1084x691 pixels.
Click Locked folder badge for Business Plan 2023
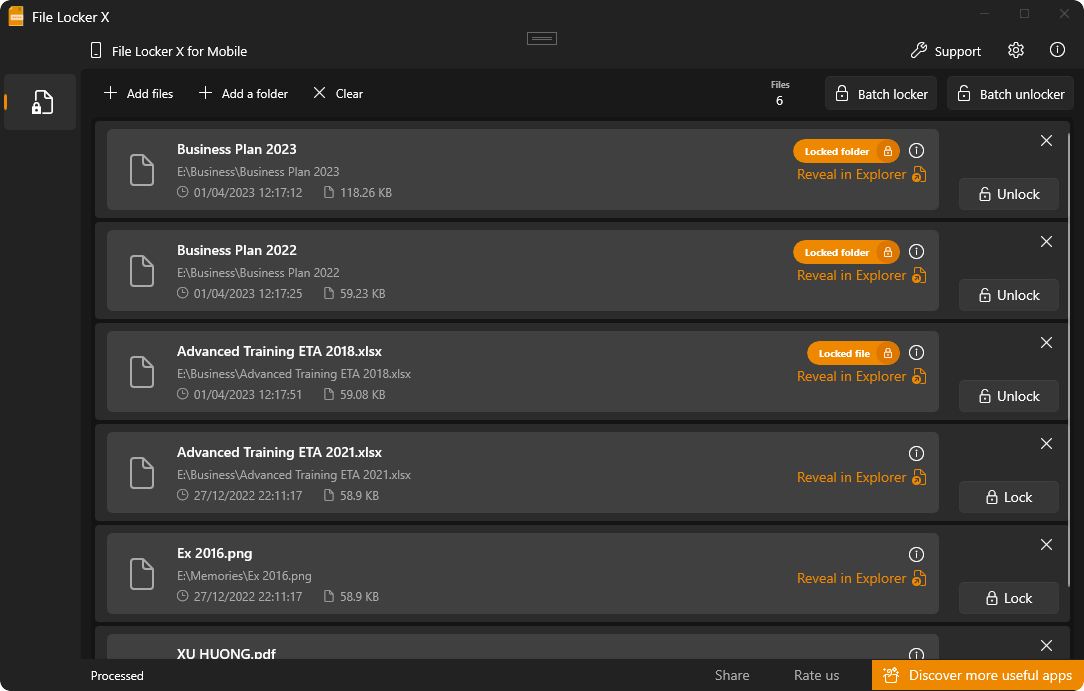(x=846, y=151)
